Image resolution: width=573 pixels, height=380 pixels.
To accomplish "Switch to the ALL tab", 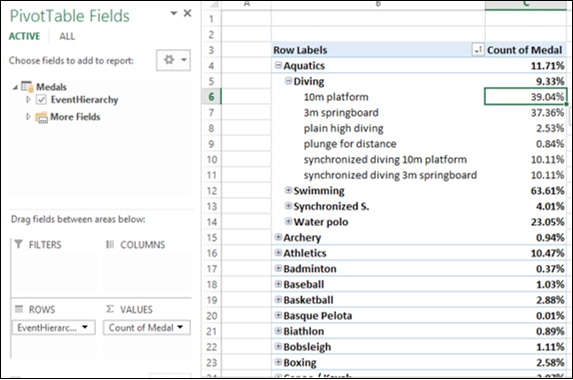I will [67, 36].
